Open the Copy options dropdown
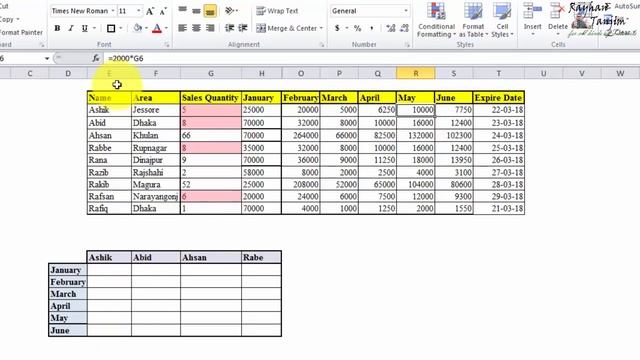 (x=18, y=19)
